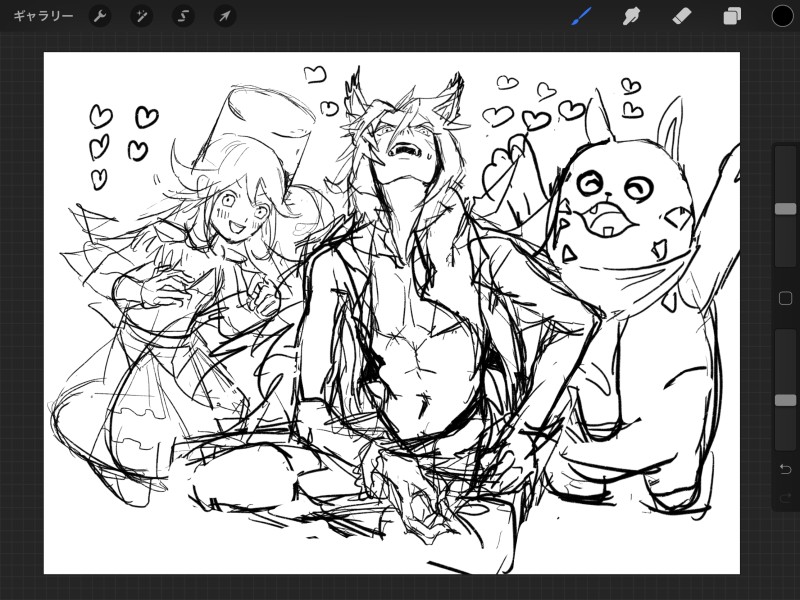Undo the last stroke
The image size is (800, 600).
tap(785, 468)
